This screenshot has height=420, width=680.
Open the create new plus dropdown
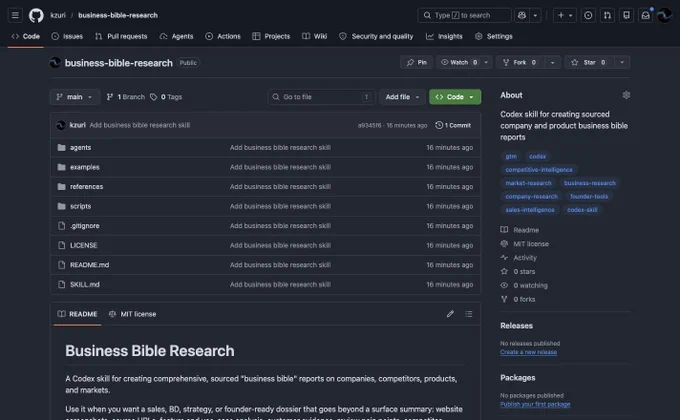(x=565, y=15)
